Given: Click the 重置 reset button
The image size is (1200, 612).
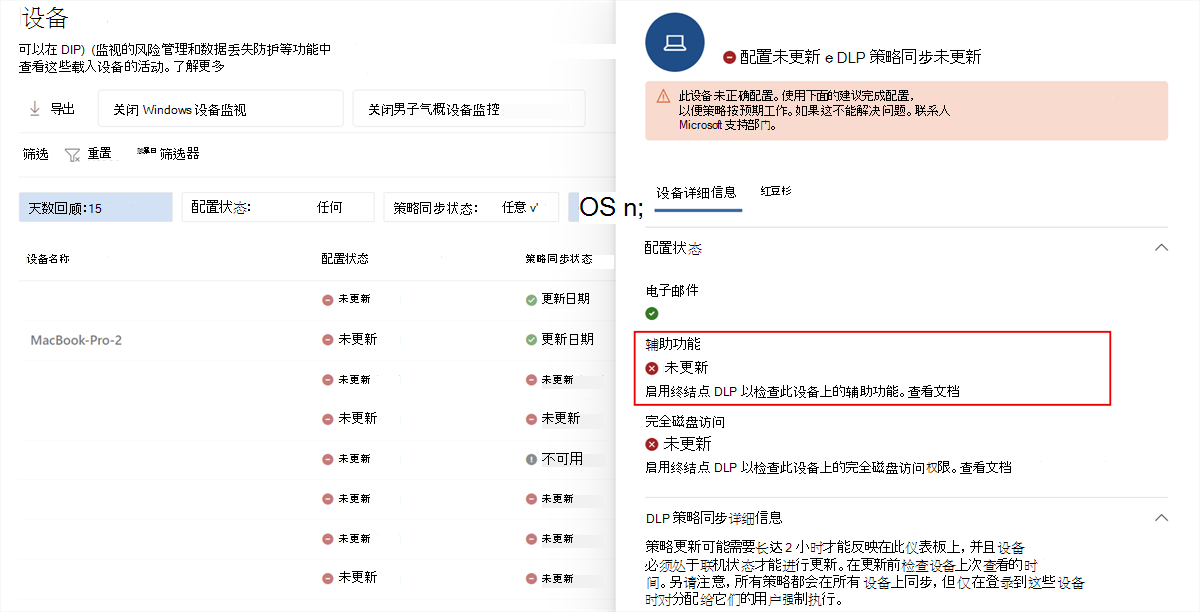Looking at the screenshot, I should pos(89,154).
